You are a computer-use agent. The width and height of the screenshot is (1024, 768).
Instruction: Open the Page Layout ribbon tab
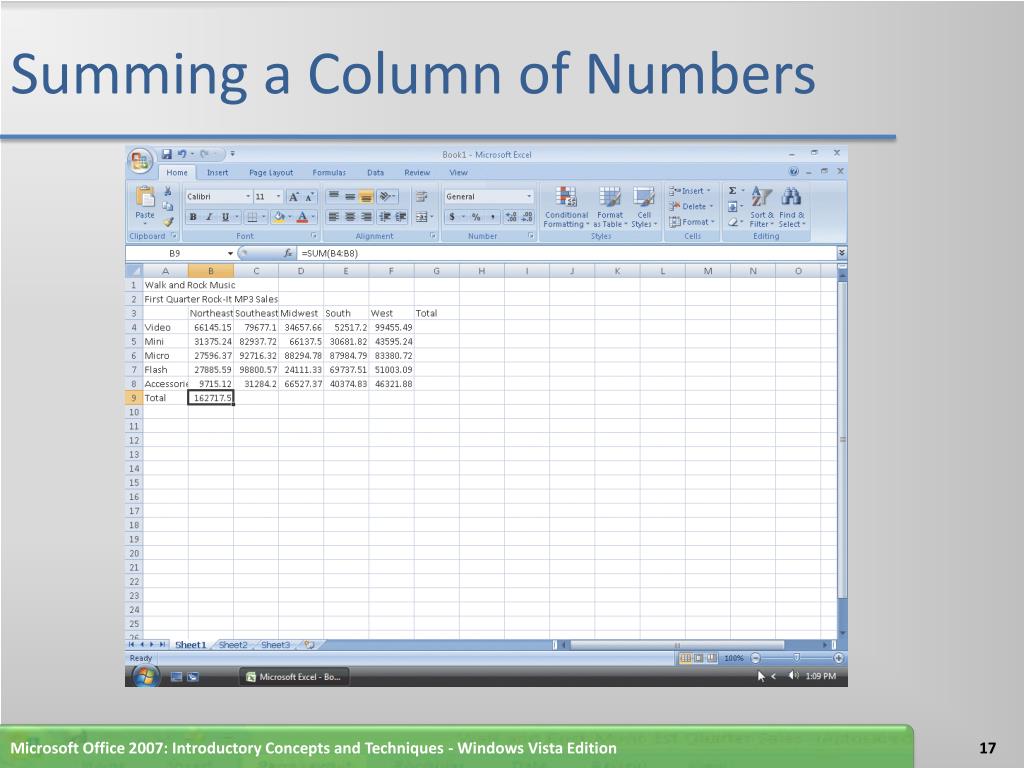click(271, 172)
